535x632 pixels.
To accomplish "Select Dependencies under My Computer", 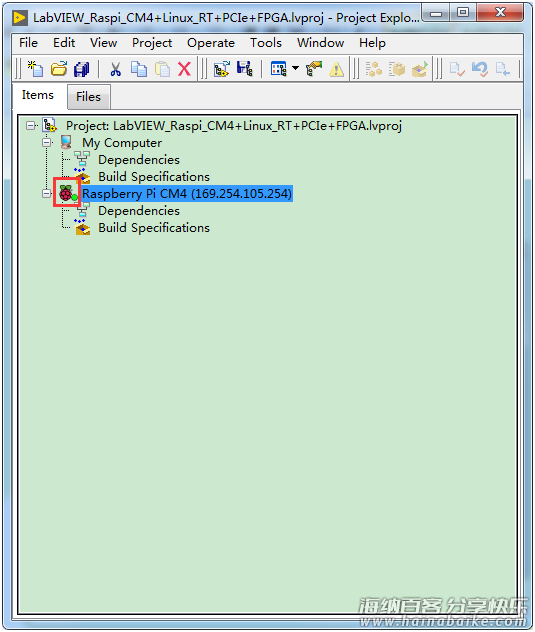I will (x=139, y=160).
